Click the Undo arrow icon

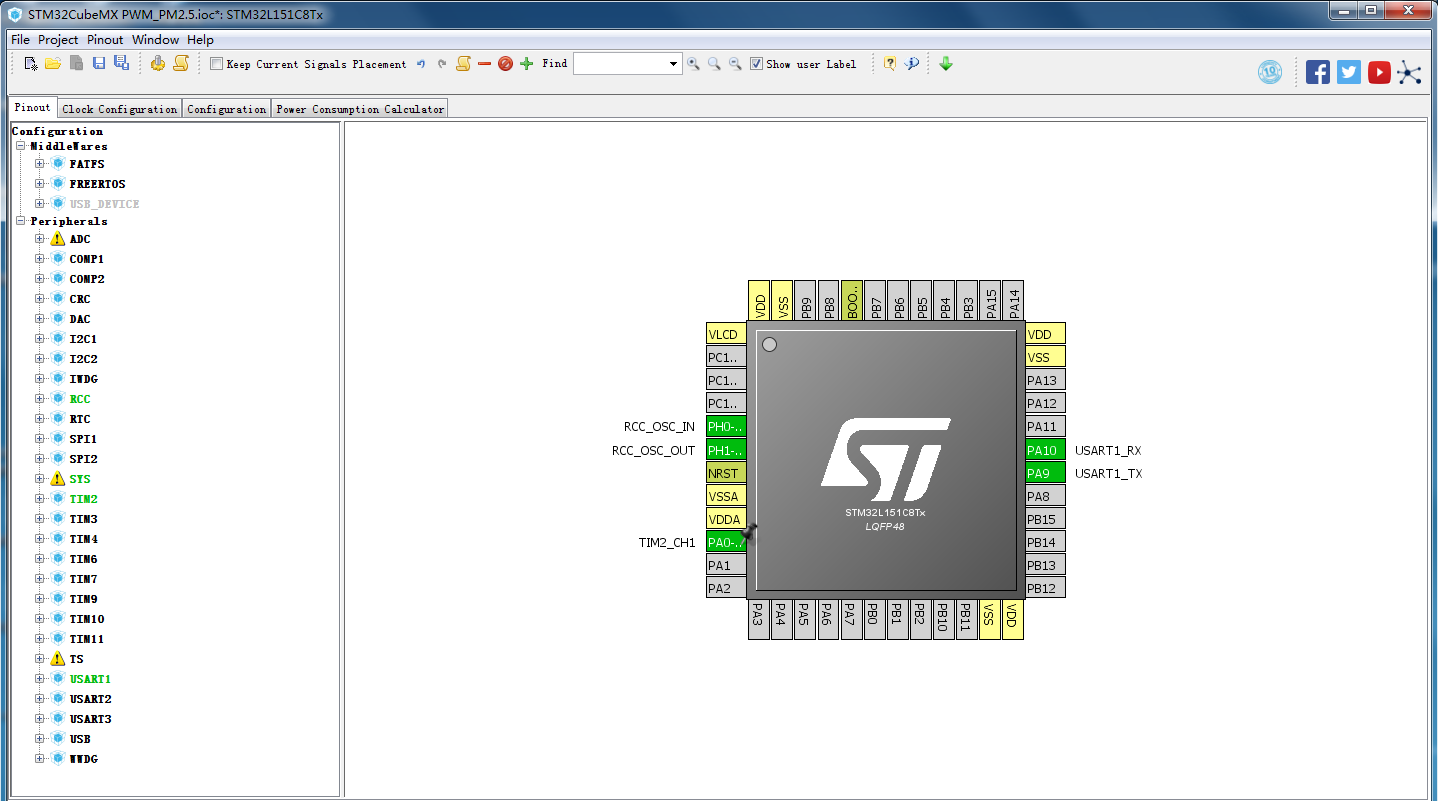421,64
